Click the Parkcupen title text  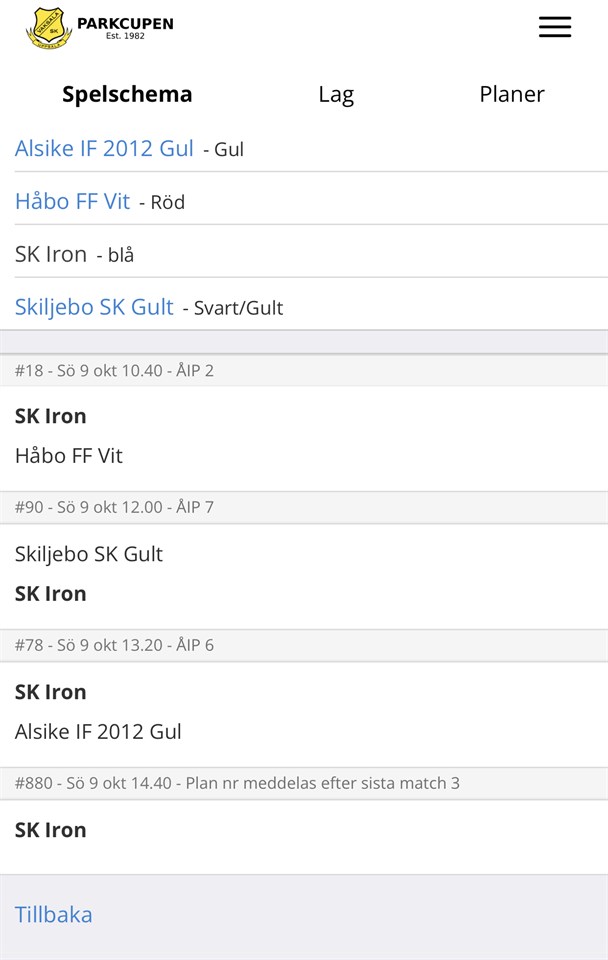[x=125, y=23]
